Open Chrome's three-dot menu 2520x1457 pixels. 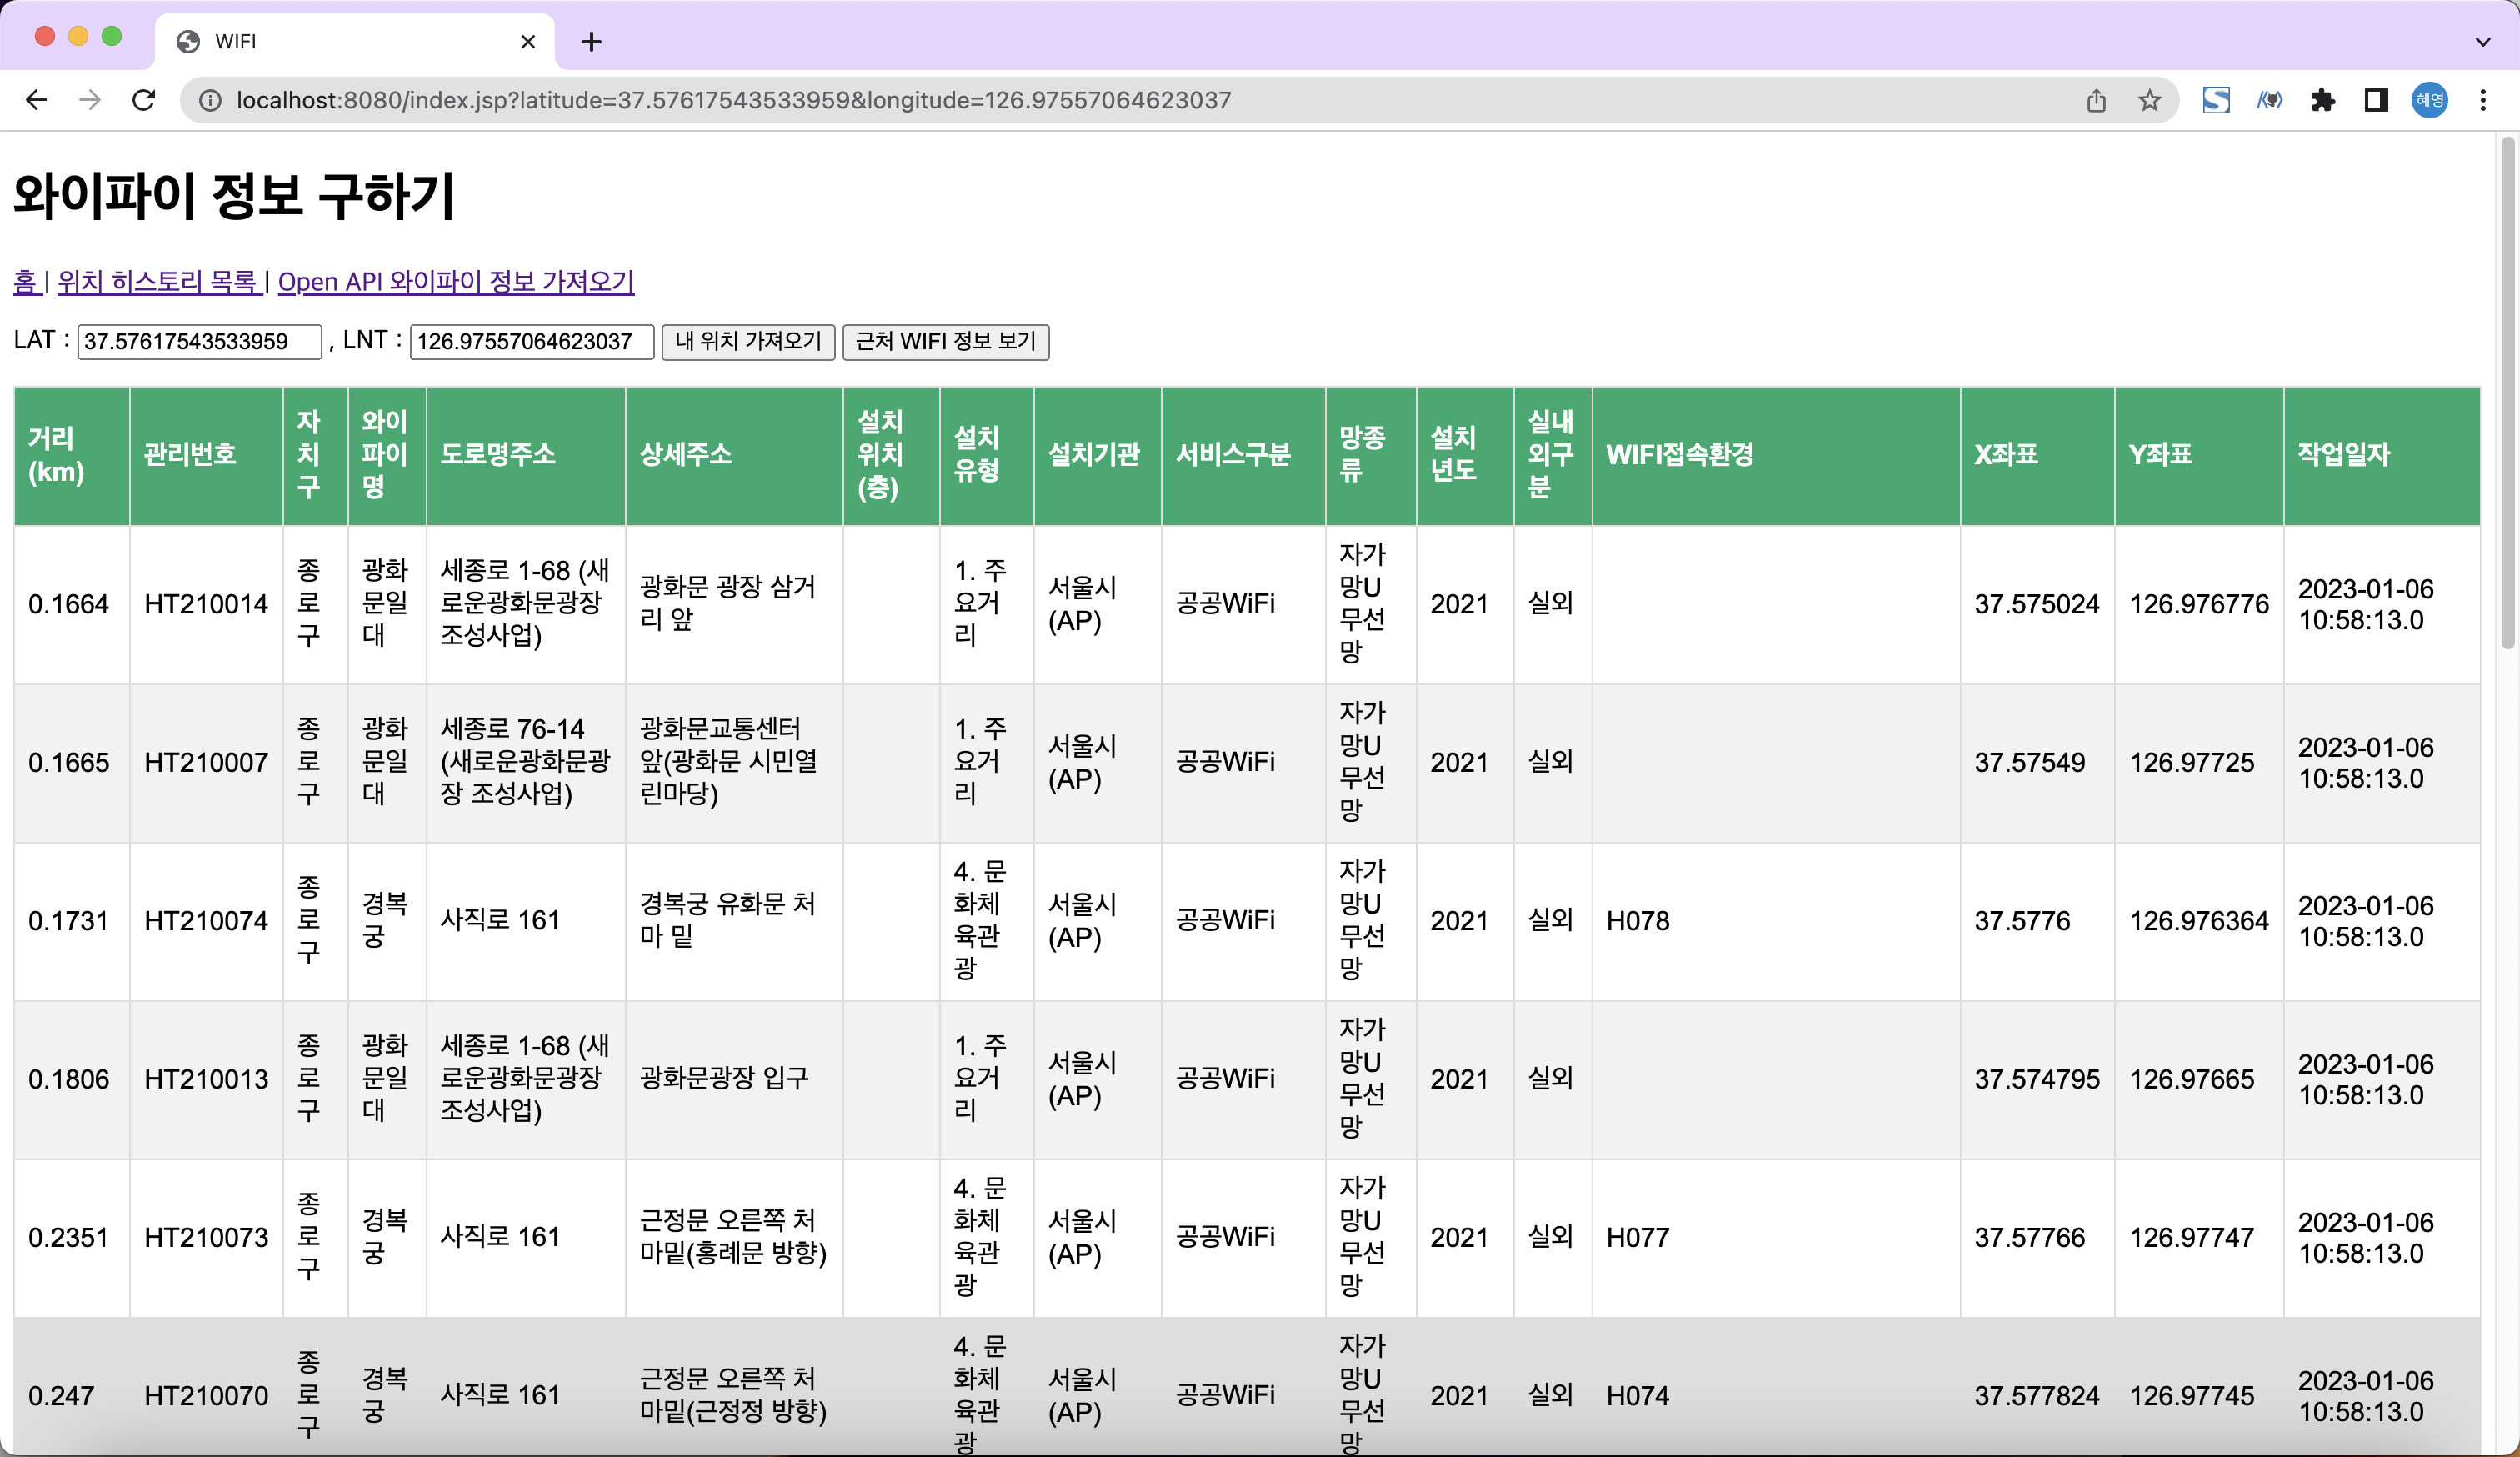point(2484,100)
